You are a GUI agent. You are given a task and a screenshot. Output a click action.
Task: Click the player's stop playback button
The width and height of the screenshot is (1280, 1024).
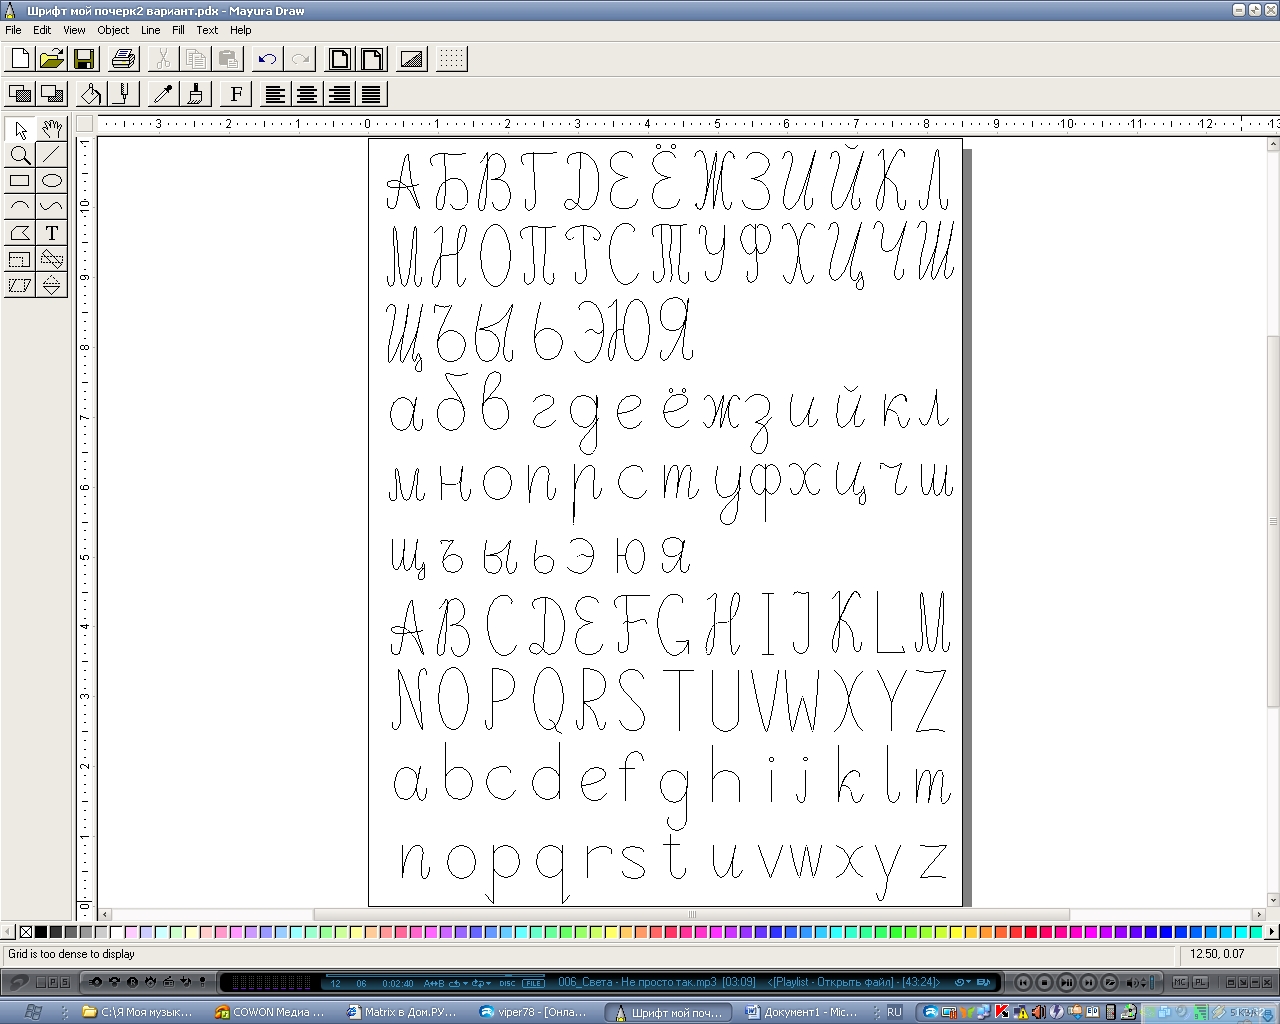click(x=1044, y=982)
